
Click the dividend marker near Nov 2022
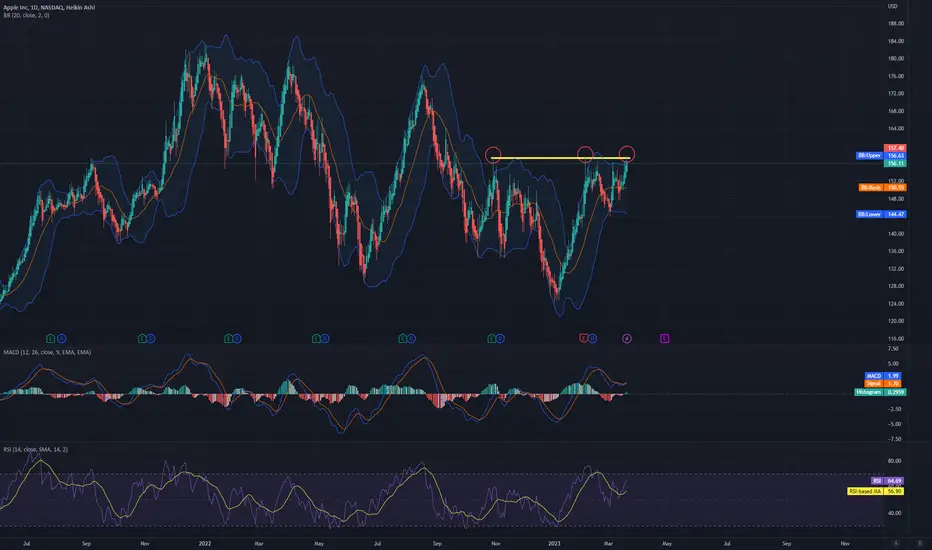tap(500, 338)
